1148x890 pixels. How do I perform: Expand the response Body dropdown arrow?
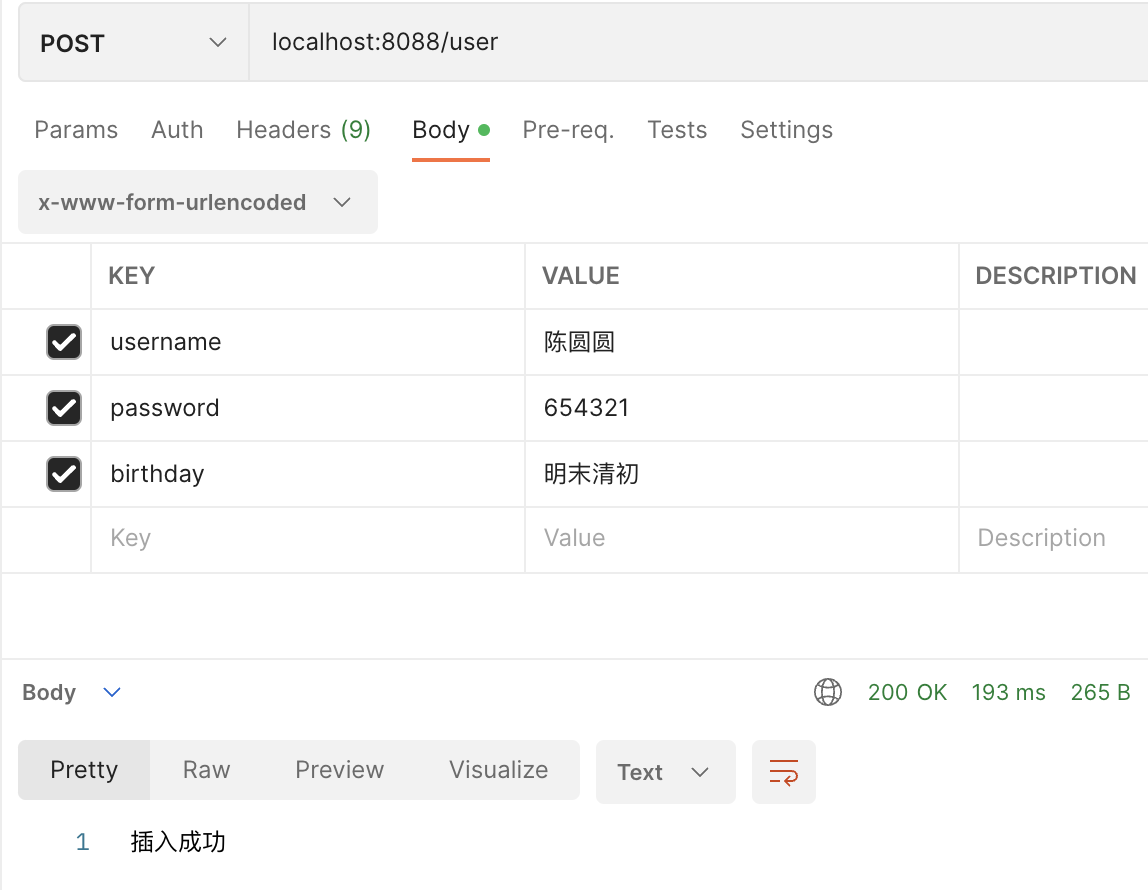point(112,692)
